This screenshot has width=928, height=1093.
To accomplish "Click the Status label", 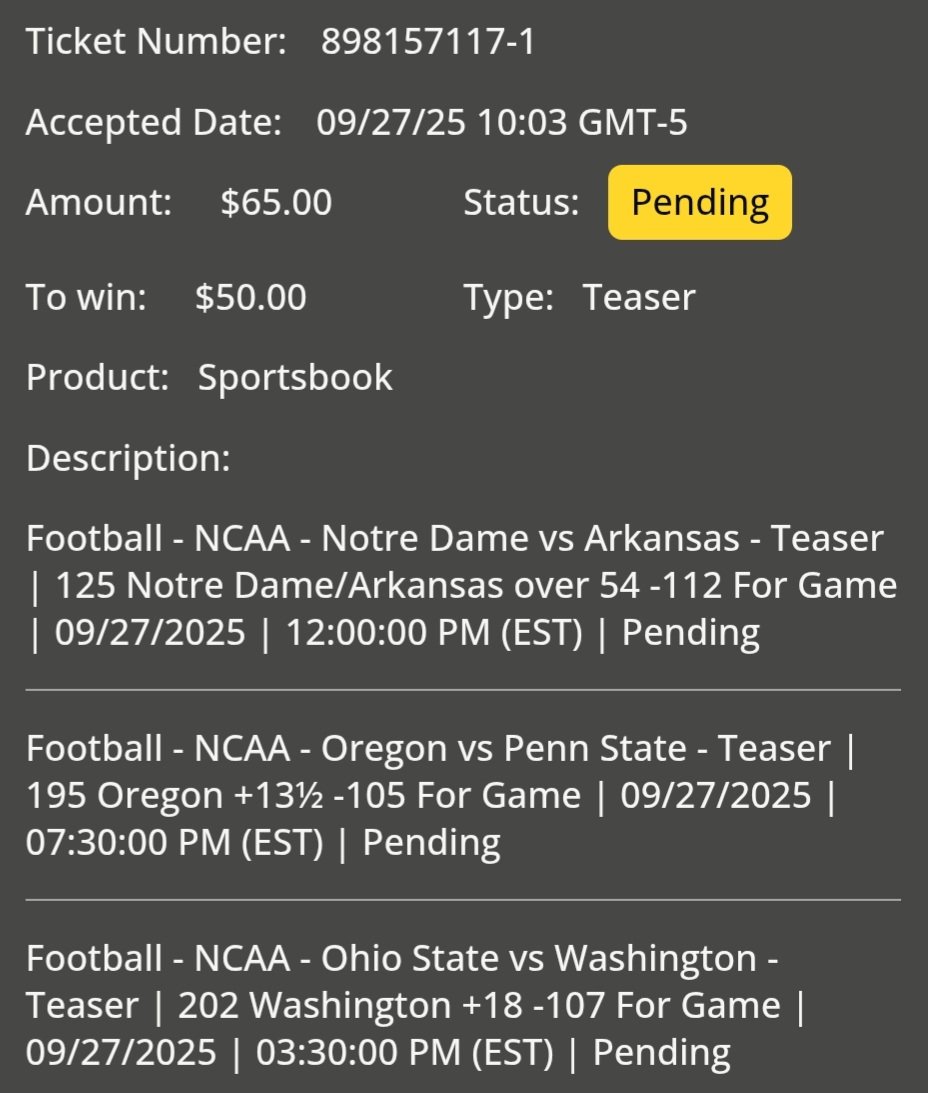I will [522, 202].
